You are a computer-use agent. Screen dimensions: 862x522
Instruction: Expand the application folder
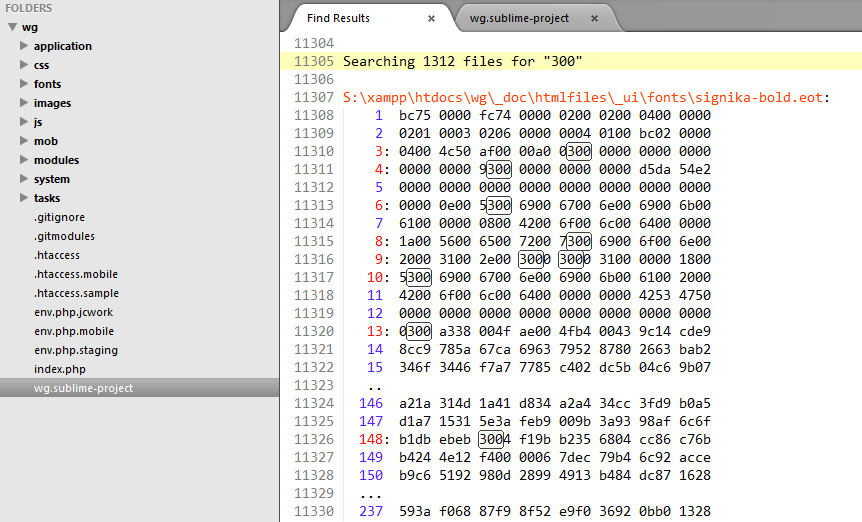click(25, 46)
